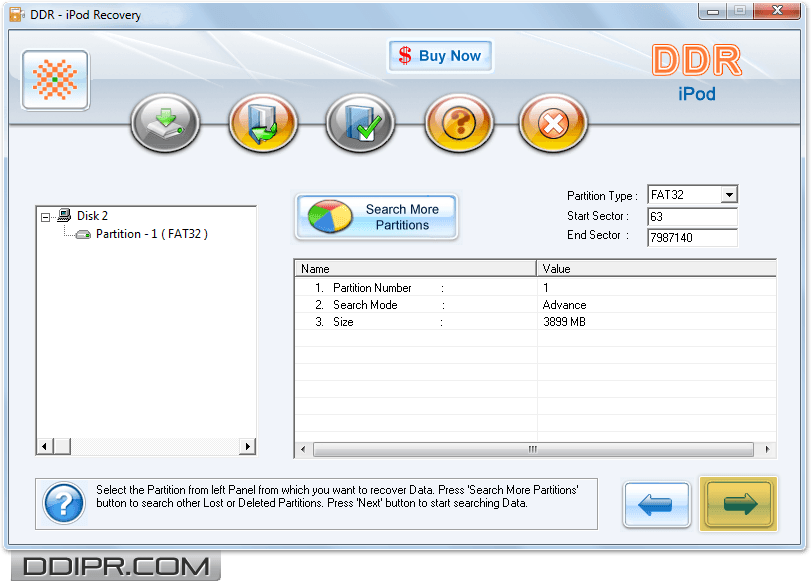This screenshot has width=811, height=581.
Task: Go back with the blue left arrow
Action: [x=656, y=504]
